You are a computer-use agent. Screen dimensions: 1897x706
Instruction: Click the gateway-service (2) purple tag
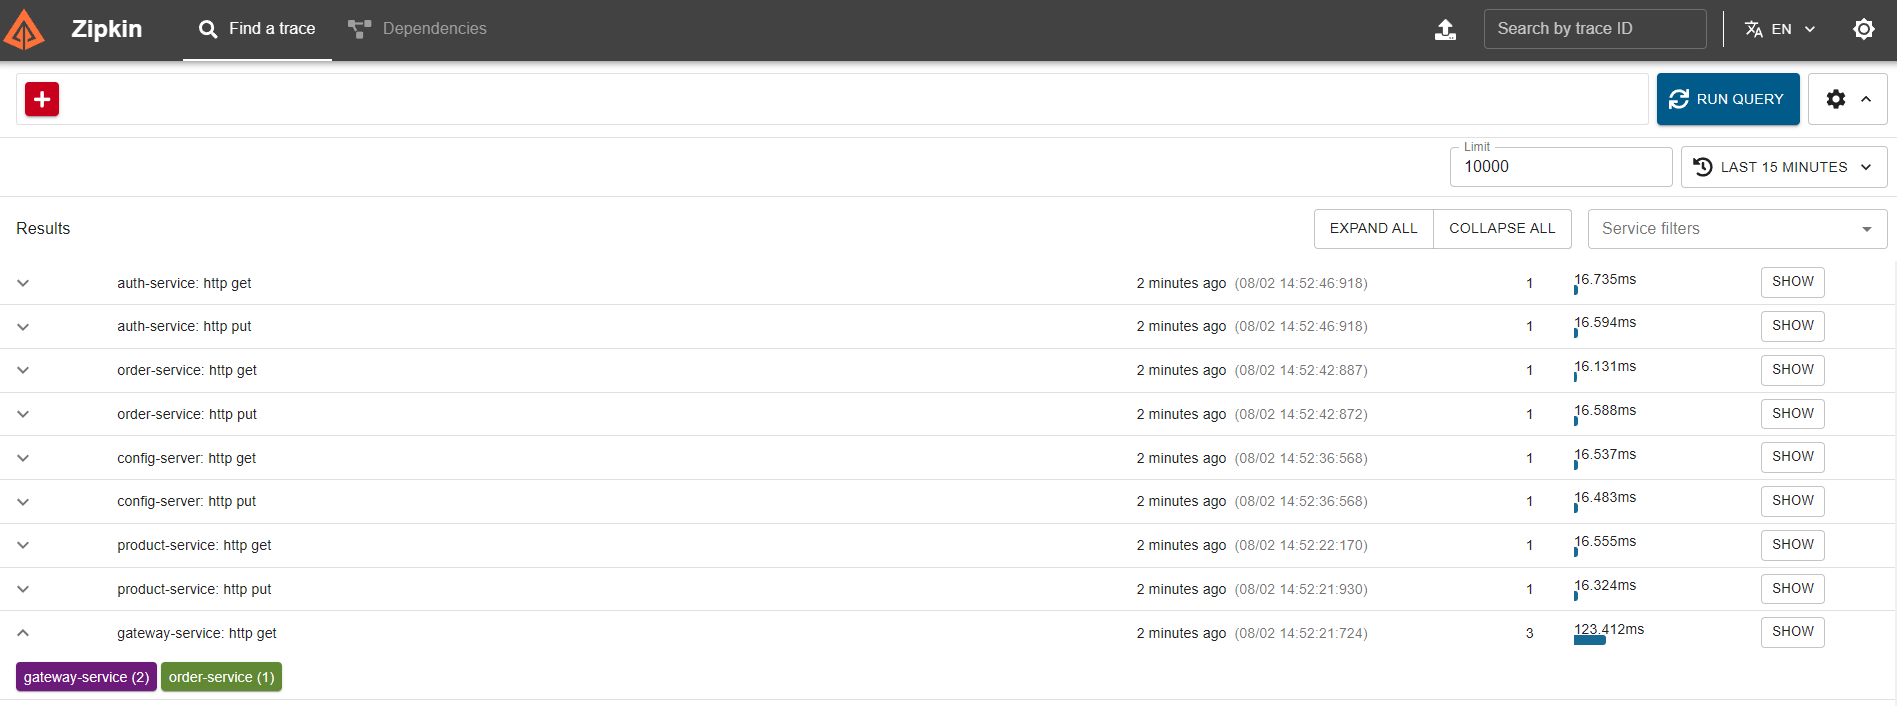point(86,677)
